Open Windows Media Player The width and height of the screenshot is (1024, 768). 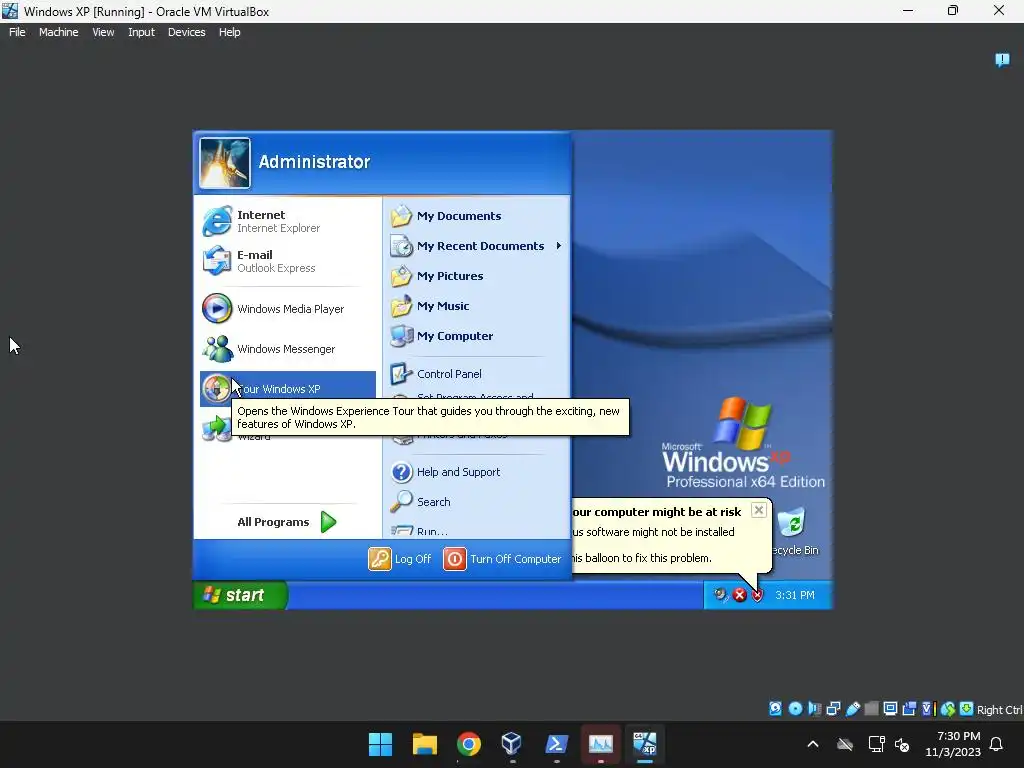coord(287,309)
